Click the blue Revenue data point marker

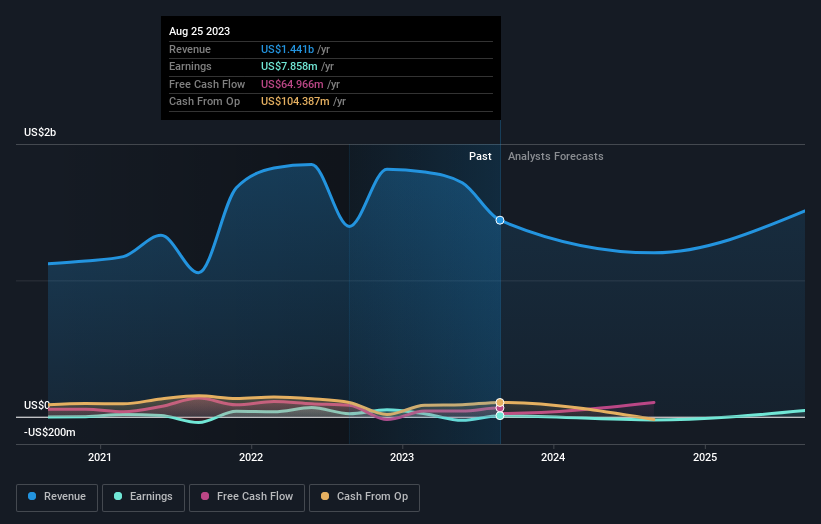click(500, 220)
